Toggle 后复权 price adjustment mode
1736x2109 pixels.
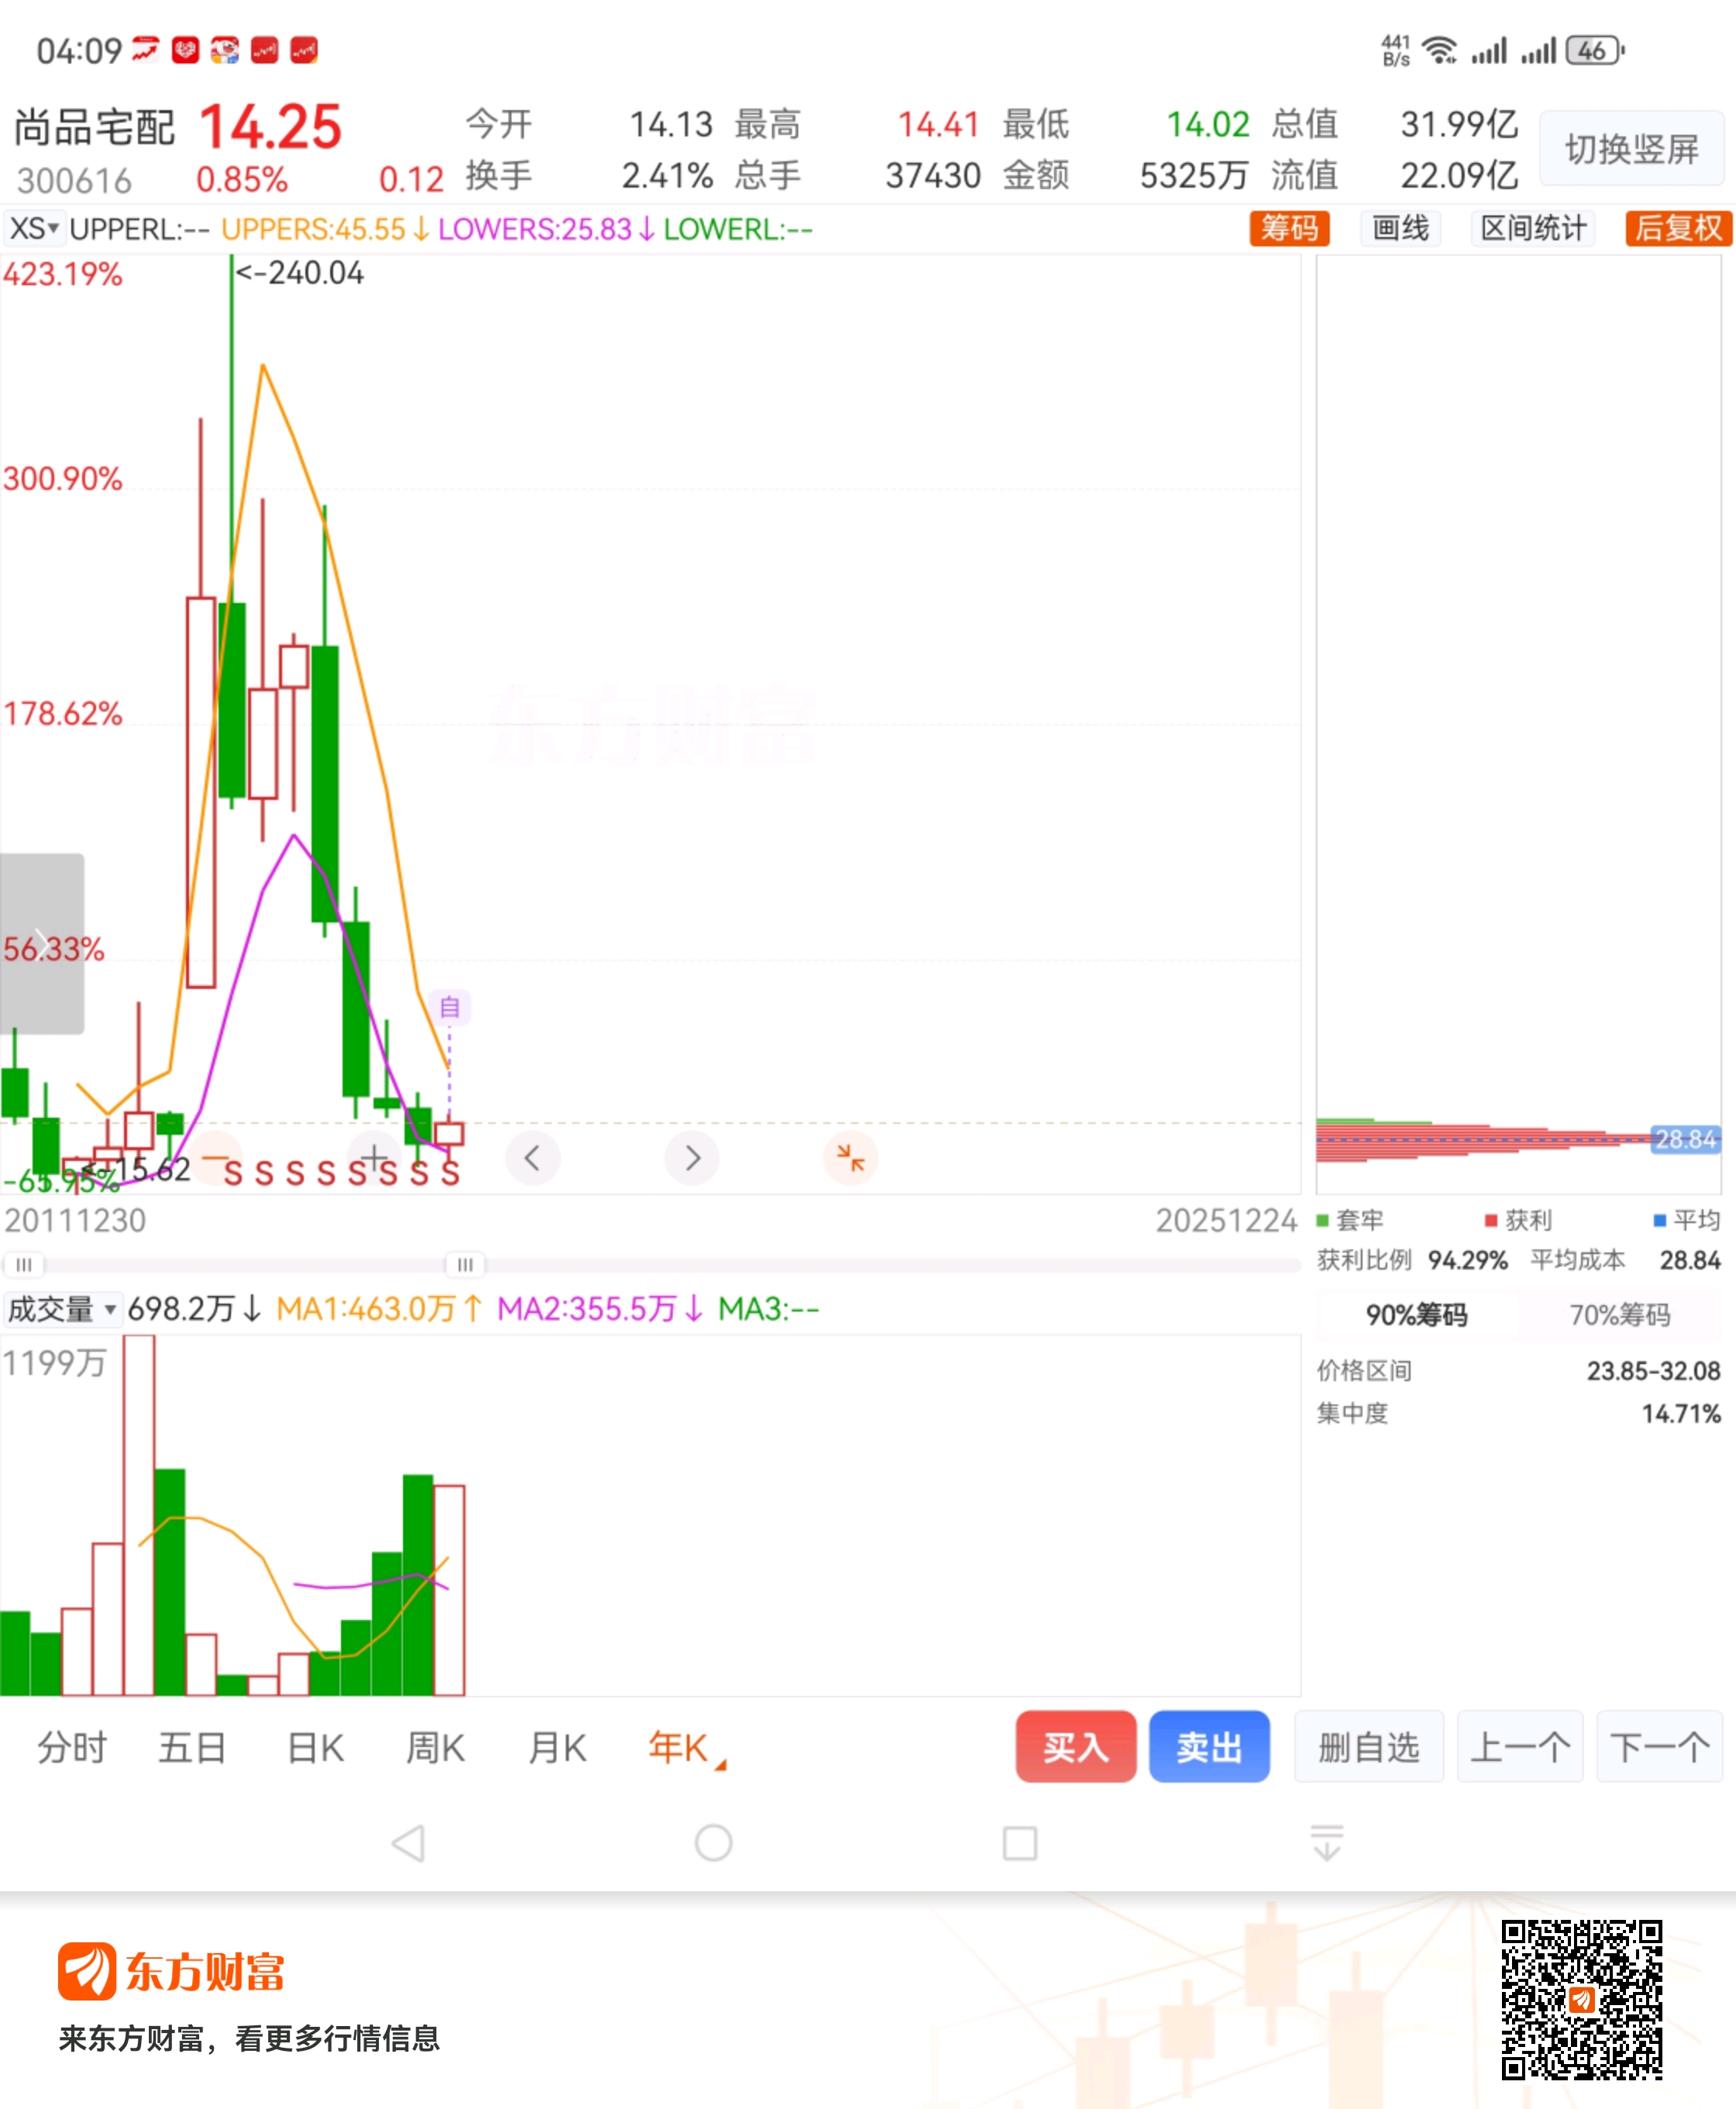pos(1677,228)
